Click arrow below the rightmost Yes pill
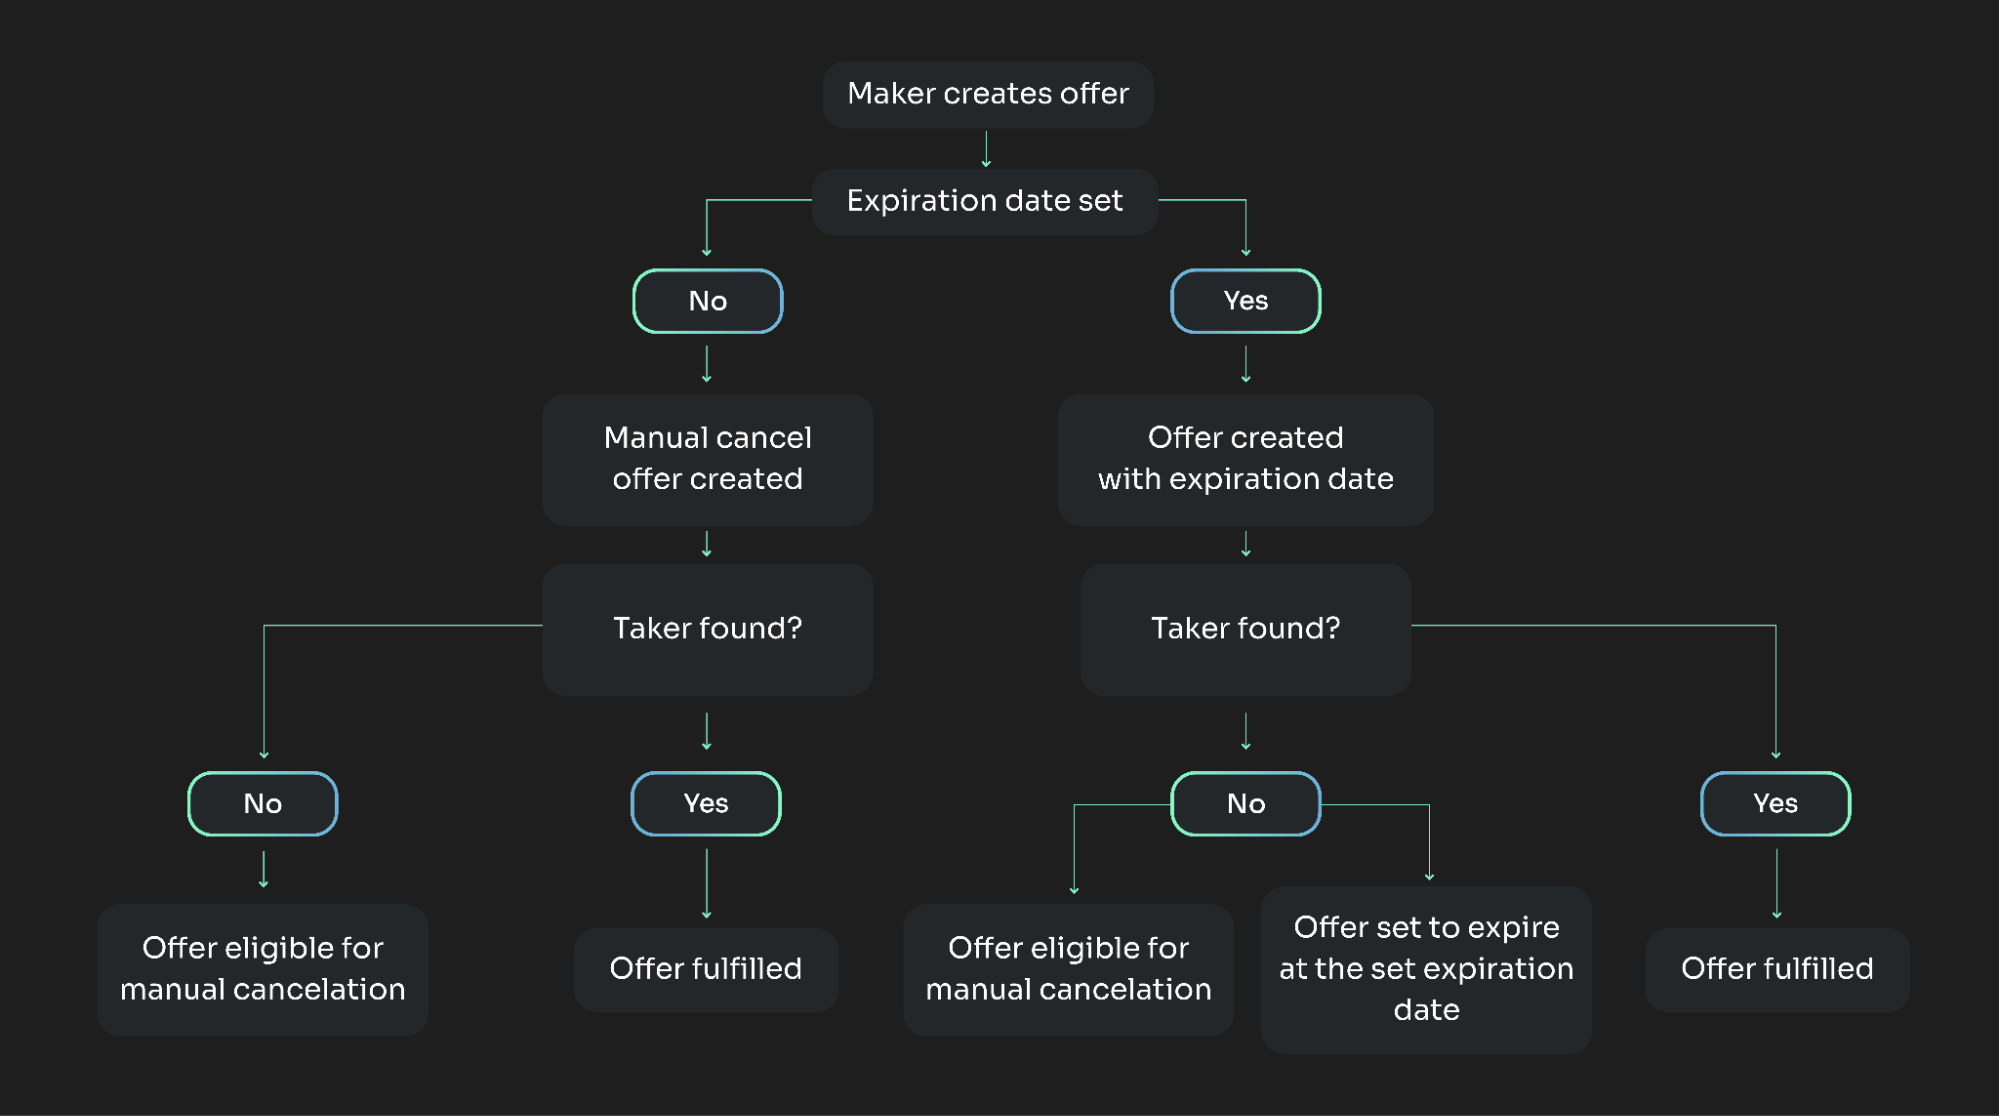The width and height of the screenshot is (1999, 1116). [x=1777, y=884]
